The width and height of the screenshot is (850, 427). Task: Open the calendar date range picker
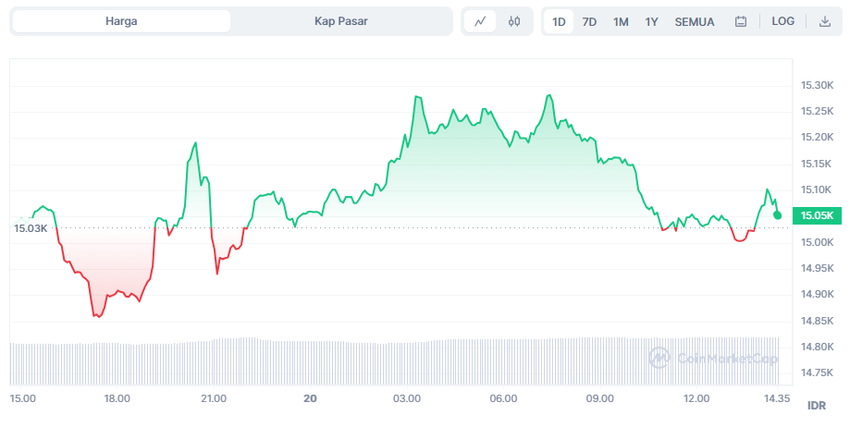[740, 21]
